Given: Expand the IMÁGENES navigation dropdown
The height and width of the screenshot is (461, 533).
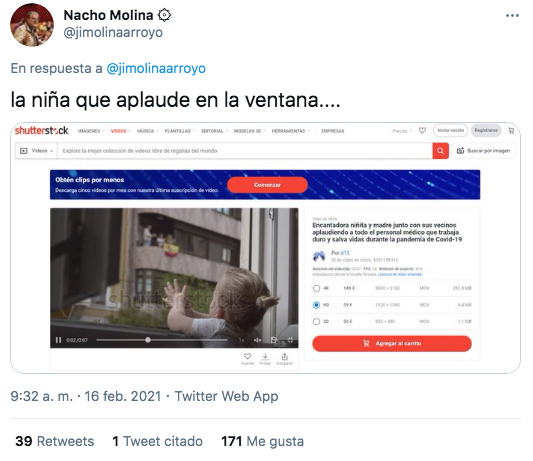Looking at the screenshot, I should click(x=91, y=131).
